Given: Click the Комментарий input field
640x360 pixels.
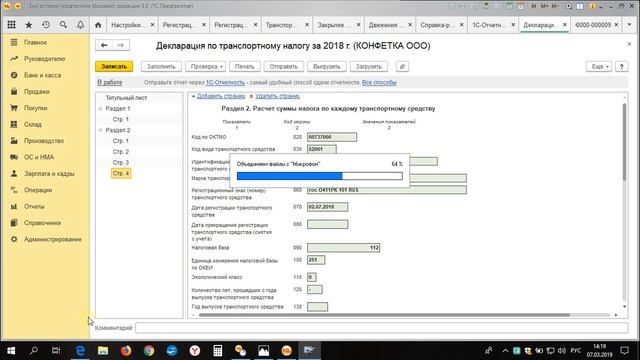Looking at the screenshot, I should 381,328.
